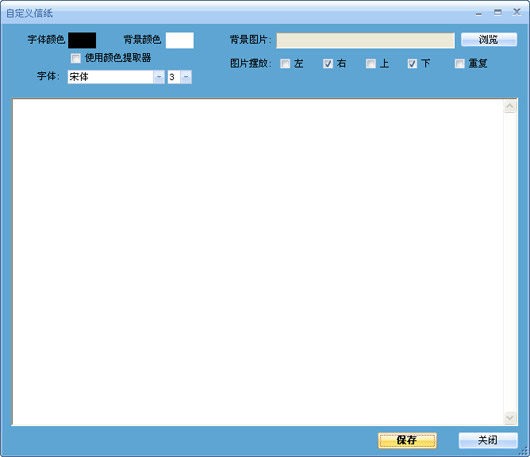Click the 关闭 close button
The width and height of the screenshot is (530, 457).
pos(488,440)
